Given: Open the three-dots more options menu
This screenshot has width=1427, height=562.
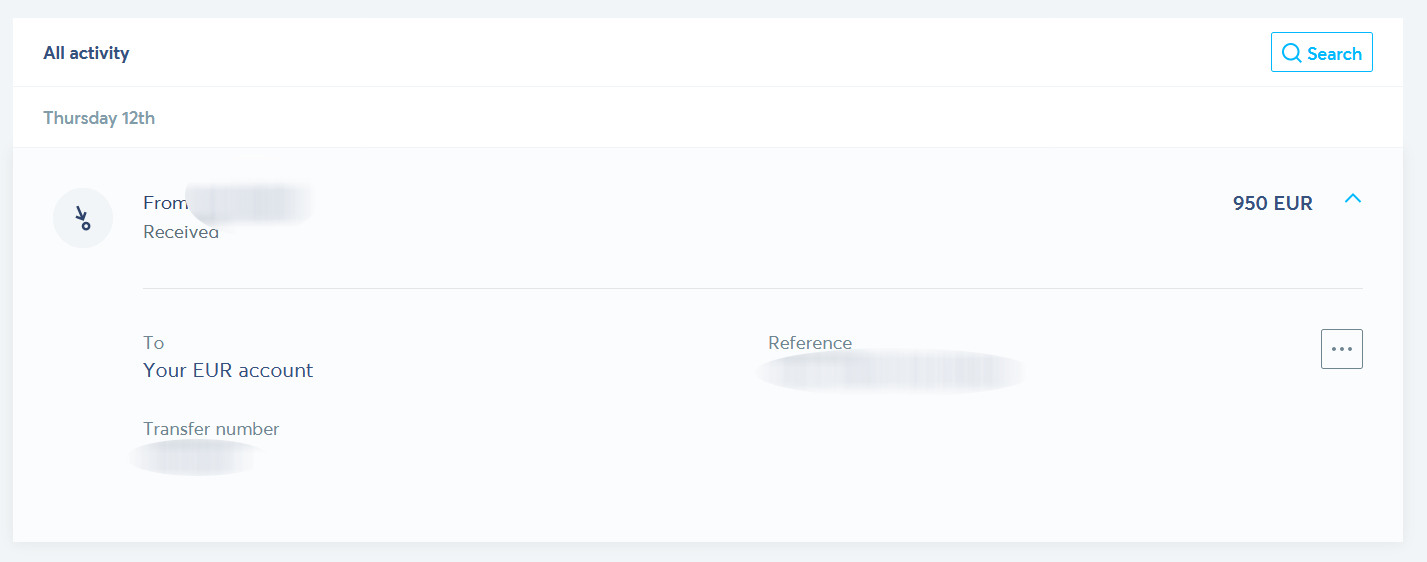Looking at the screenshot, I should click(1342, 349).
